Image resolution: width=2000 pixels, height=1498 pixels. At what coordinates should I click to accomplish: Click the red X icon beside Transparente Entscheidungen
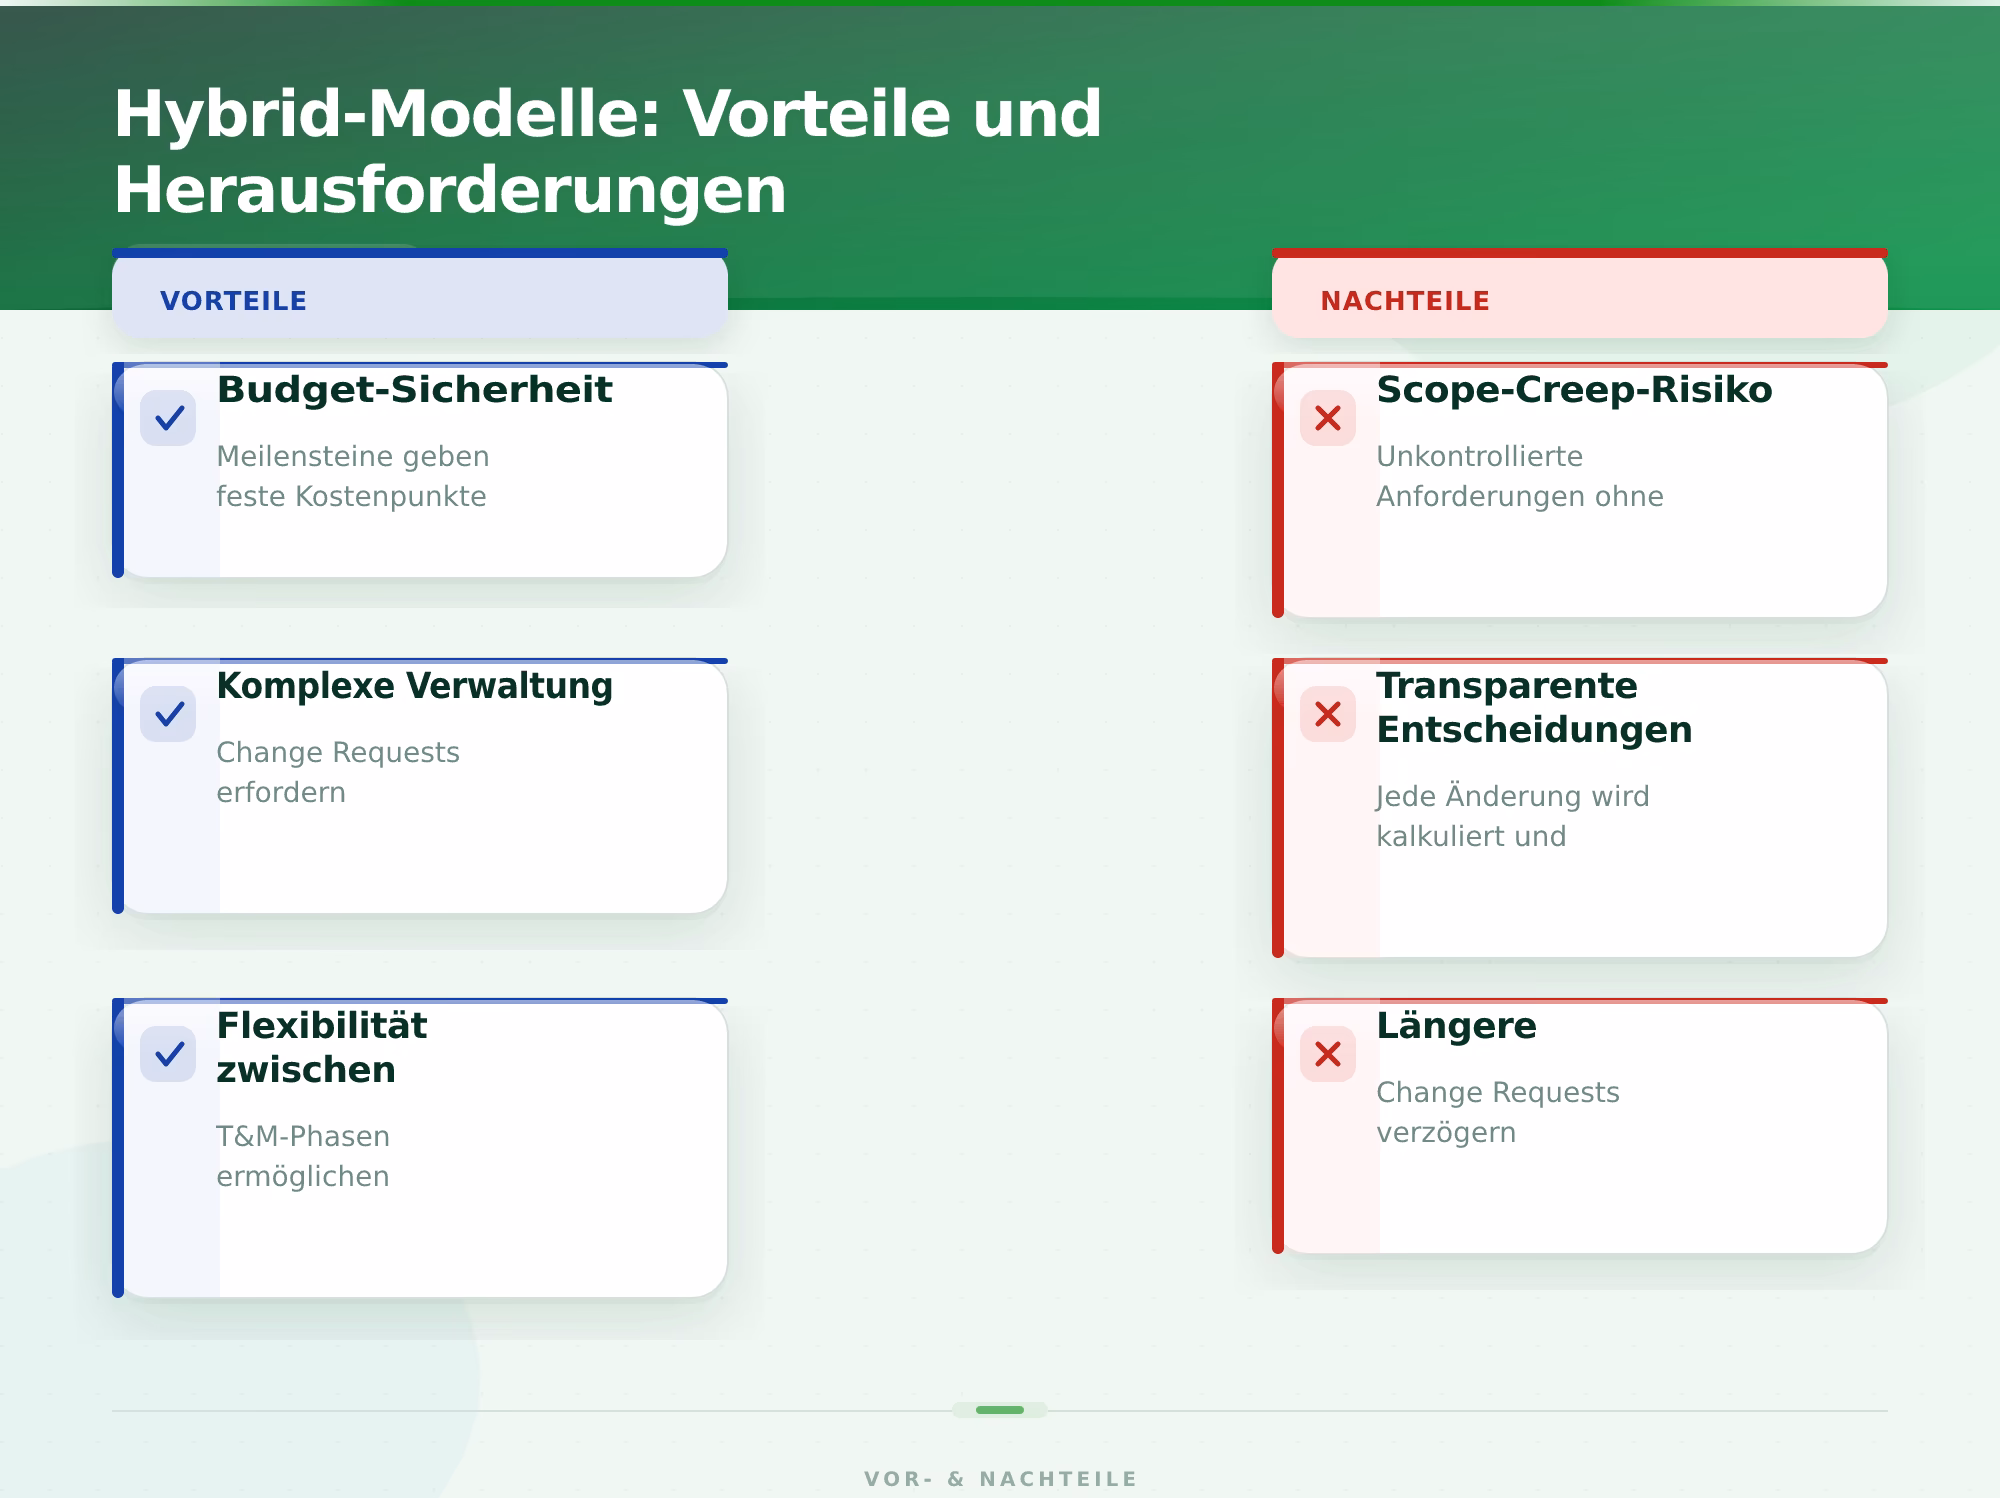(1328, 714)
